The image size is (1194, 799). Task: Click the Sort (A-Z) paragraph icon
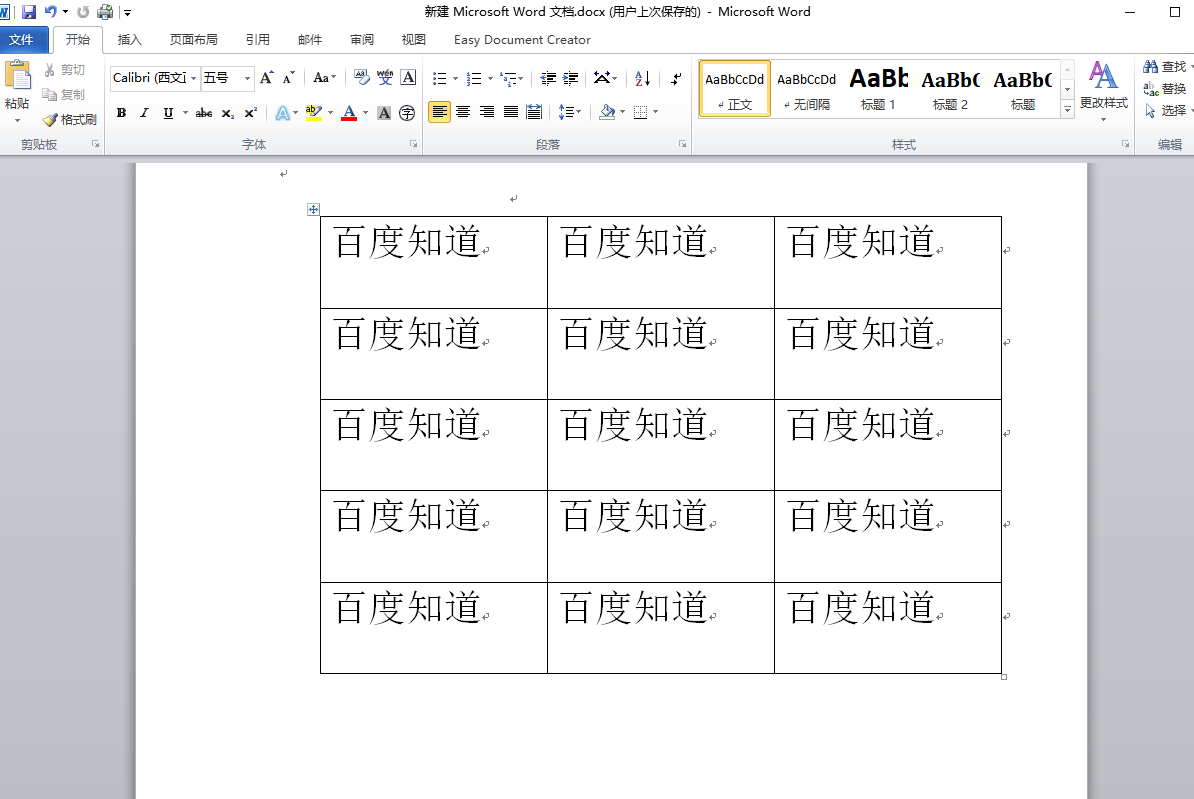point(643,78)
